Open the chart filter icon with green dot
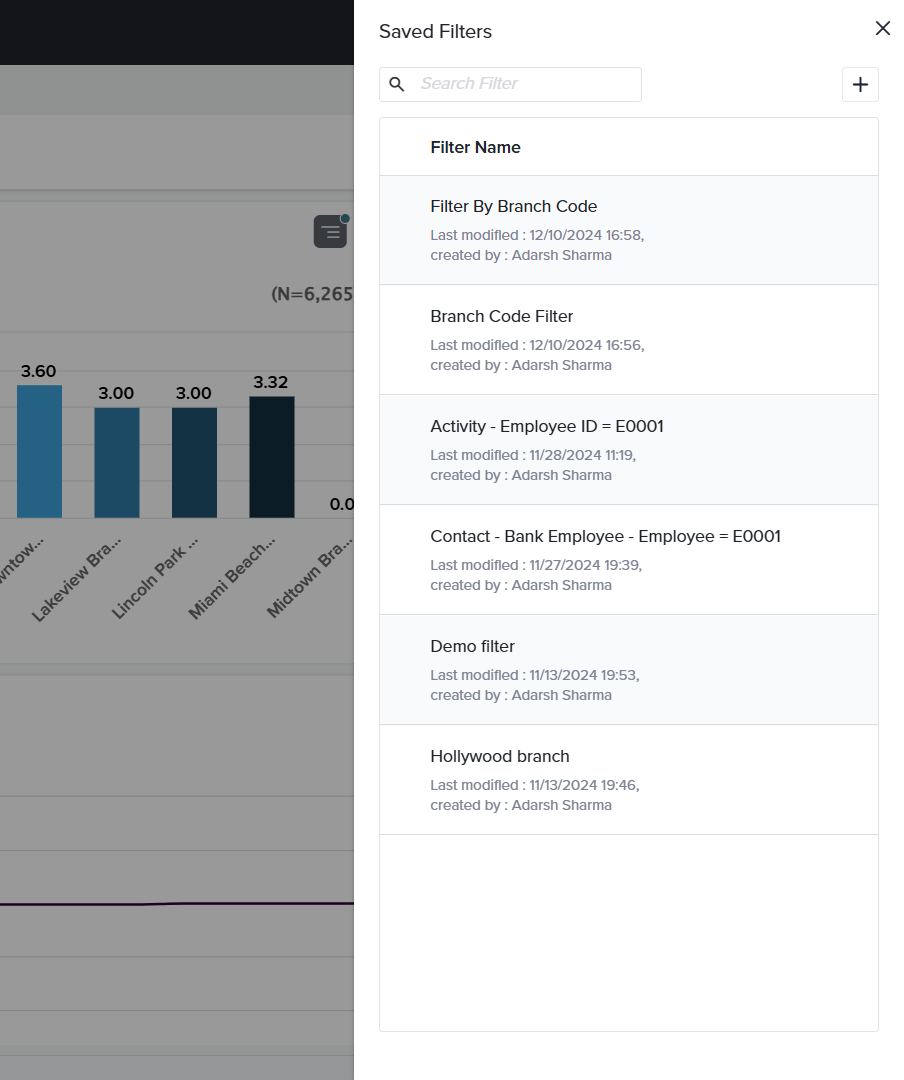This screenshot has height=1080, width=904. coord(330,232)
